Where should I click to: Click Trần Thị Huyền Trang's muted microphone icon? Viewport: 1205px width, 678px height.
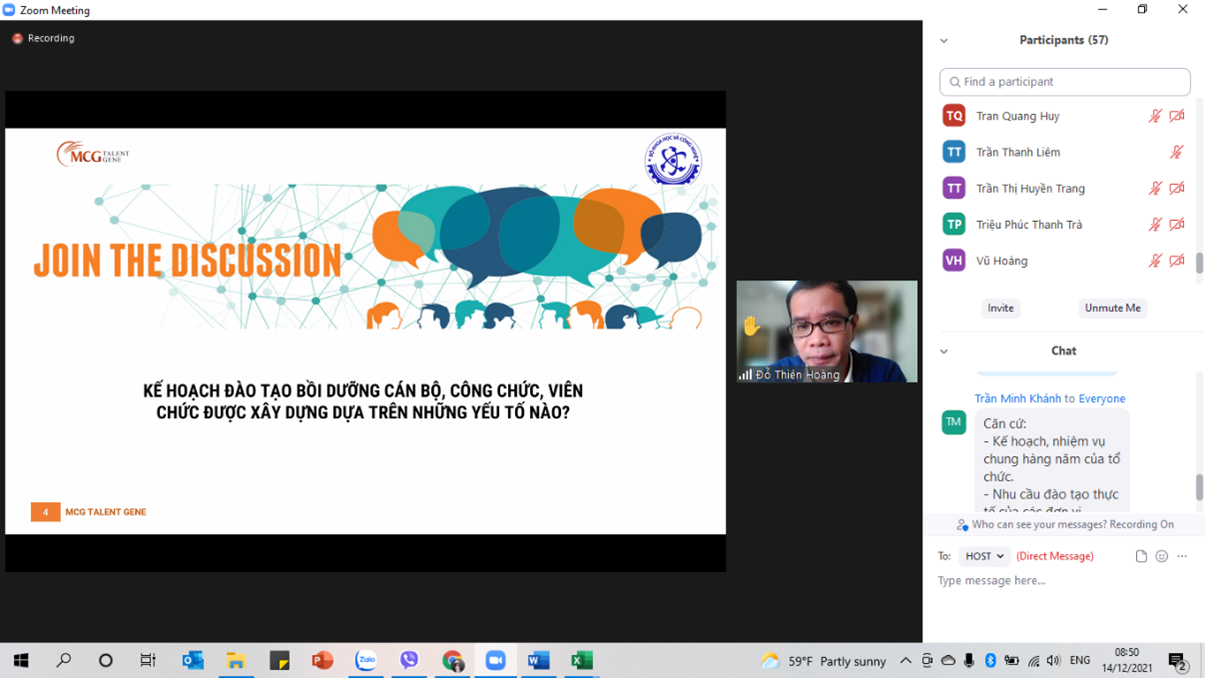(x=1155, y=188)
